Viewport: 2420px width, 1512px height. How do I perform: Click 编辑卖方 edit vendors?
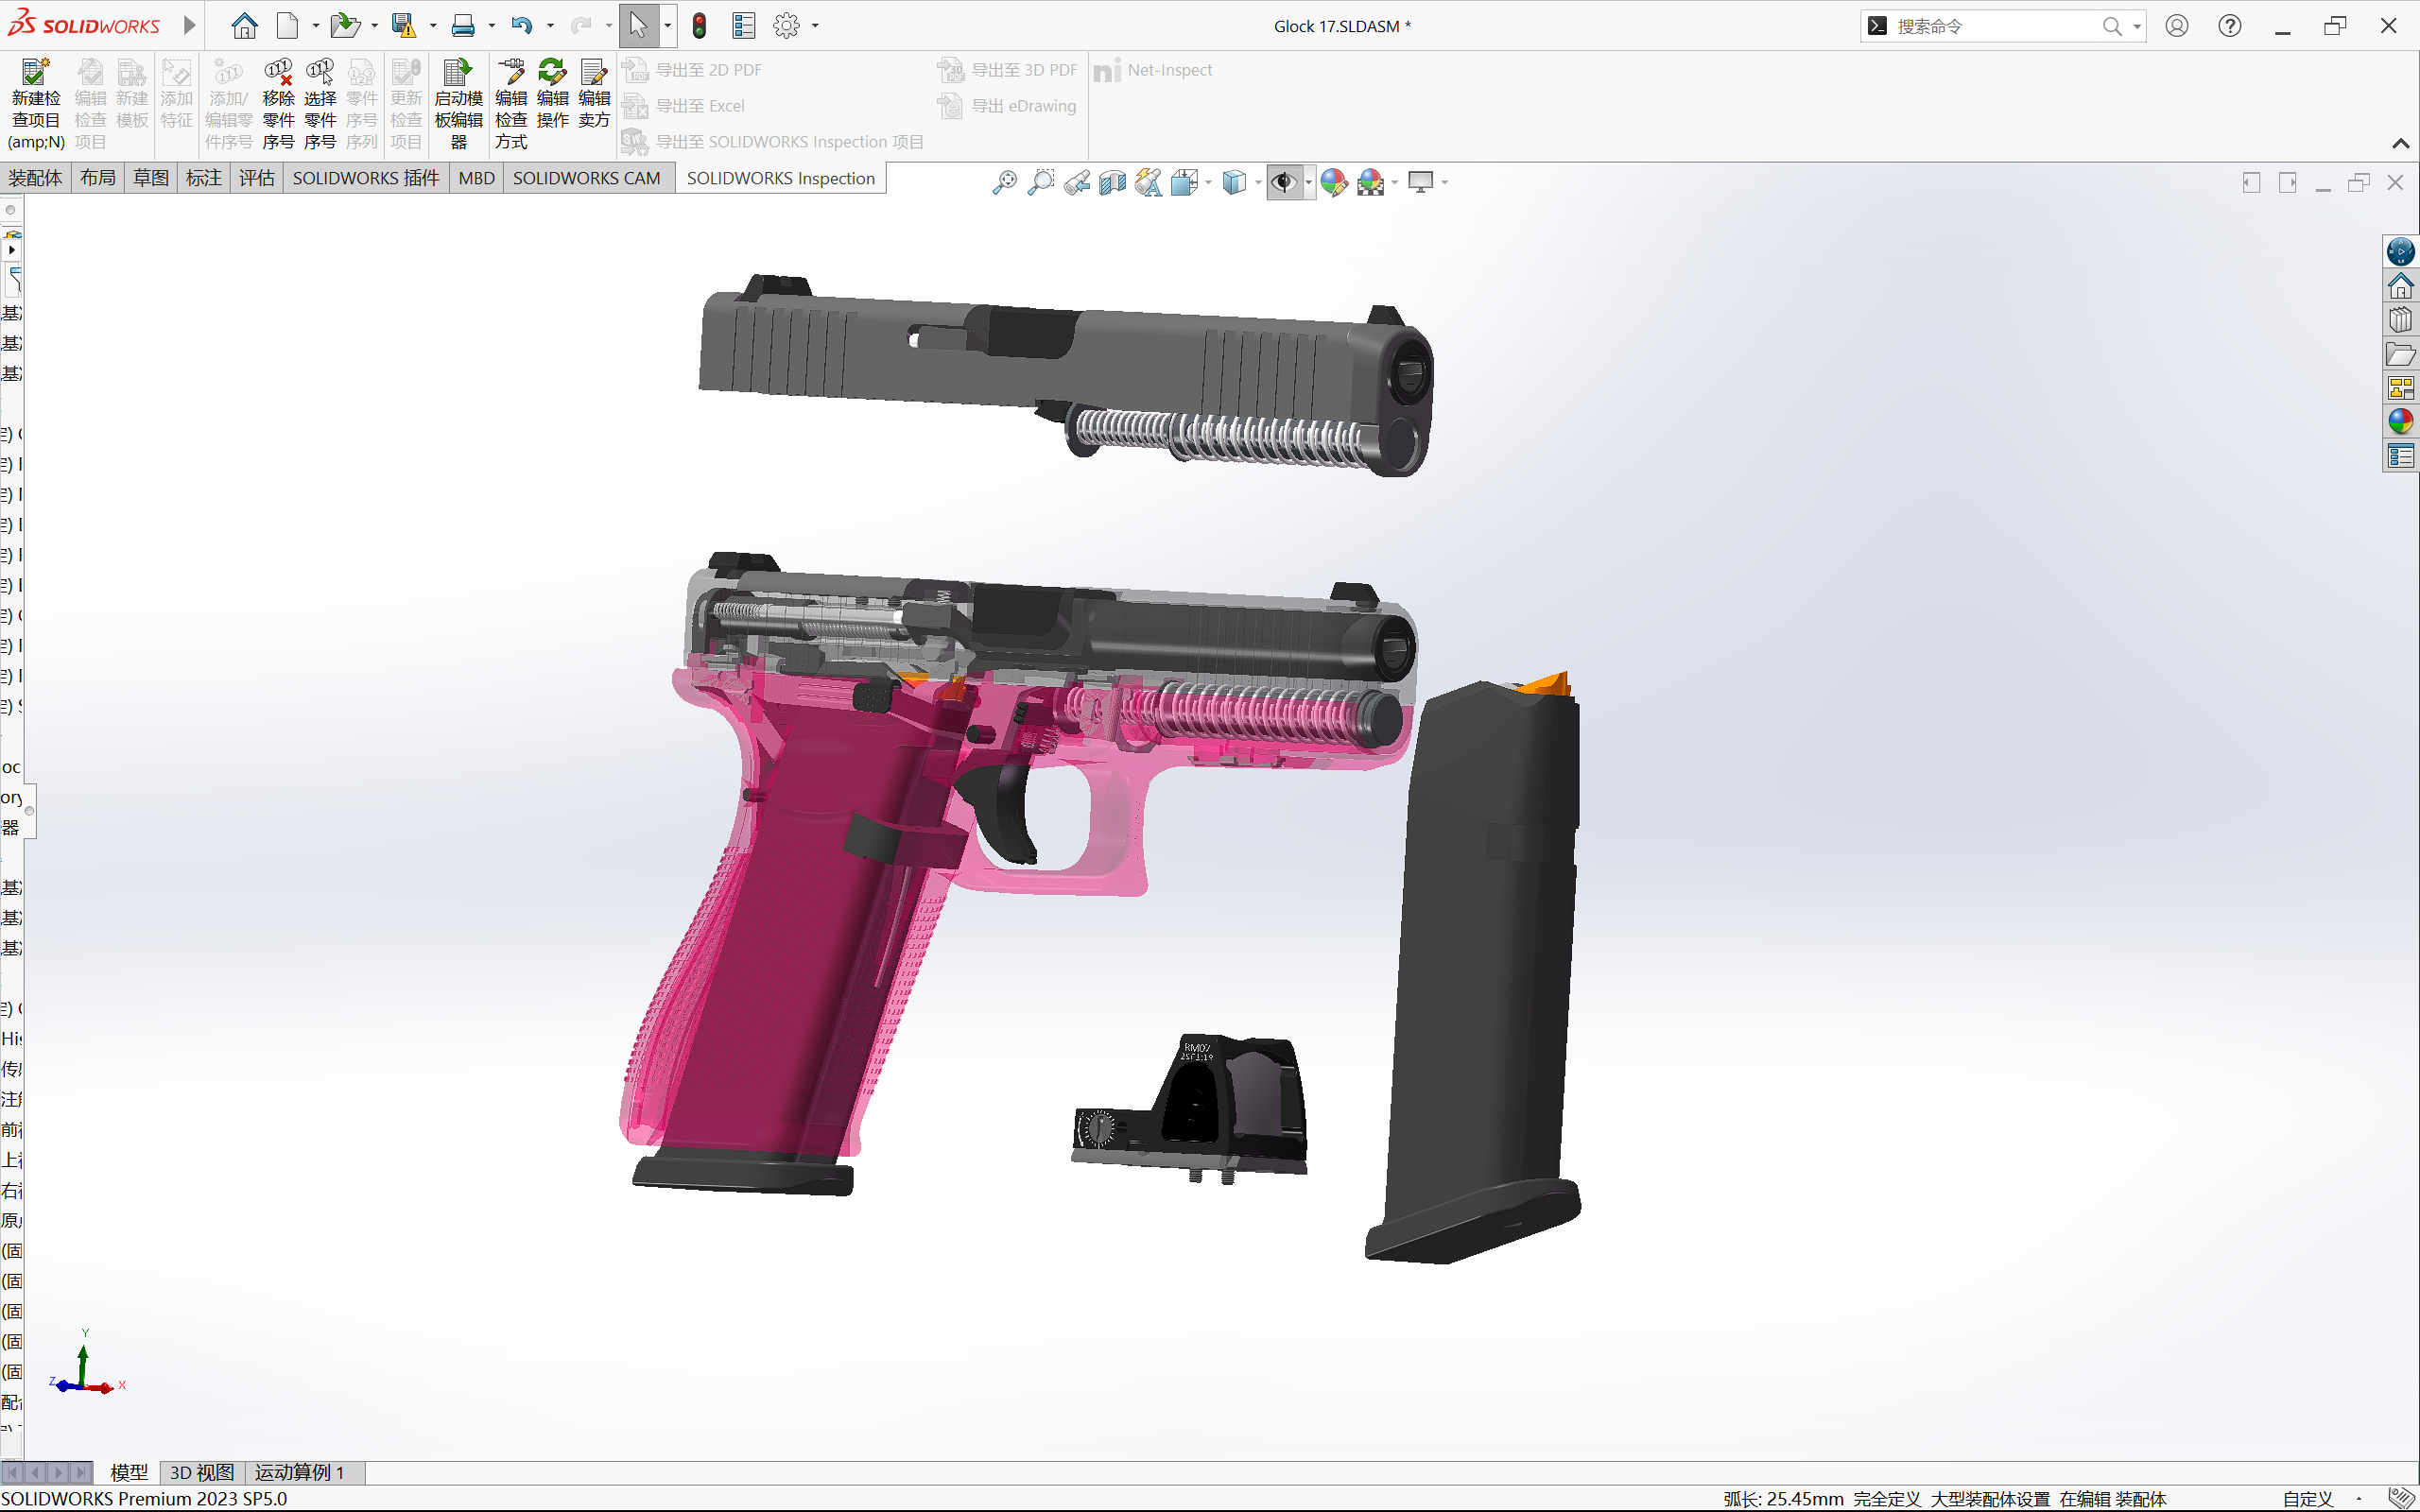594,95
